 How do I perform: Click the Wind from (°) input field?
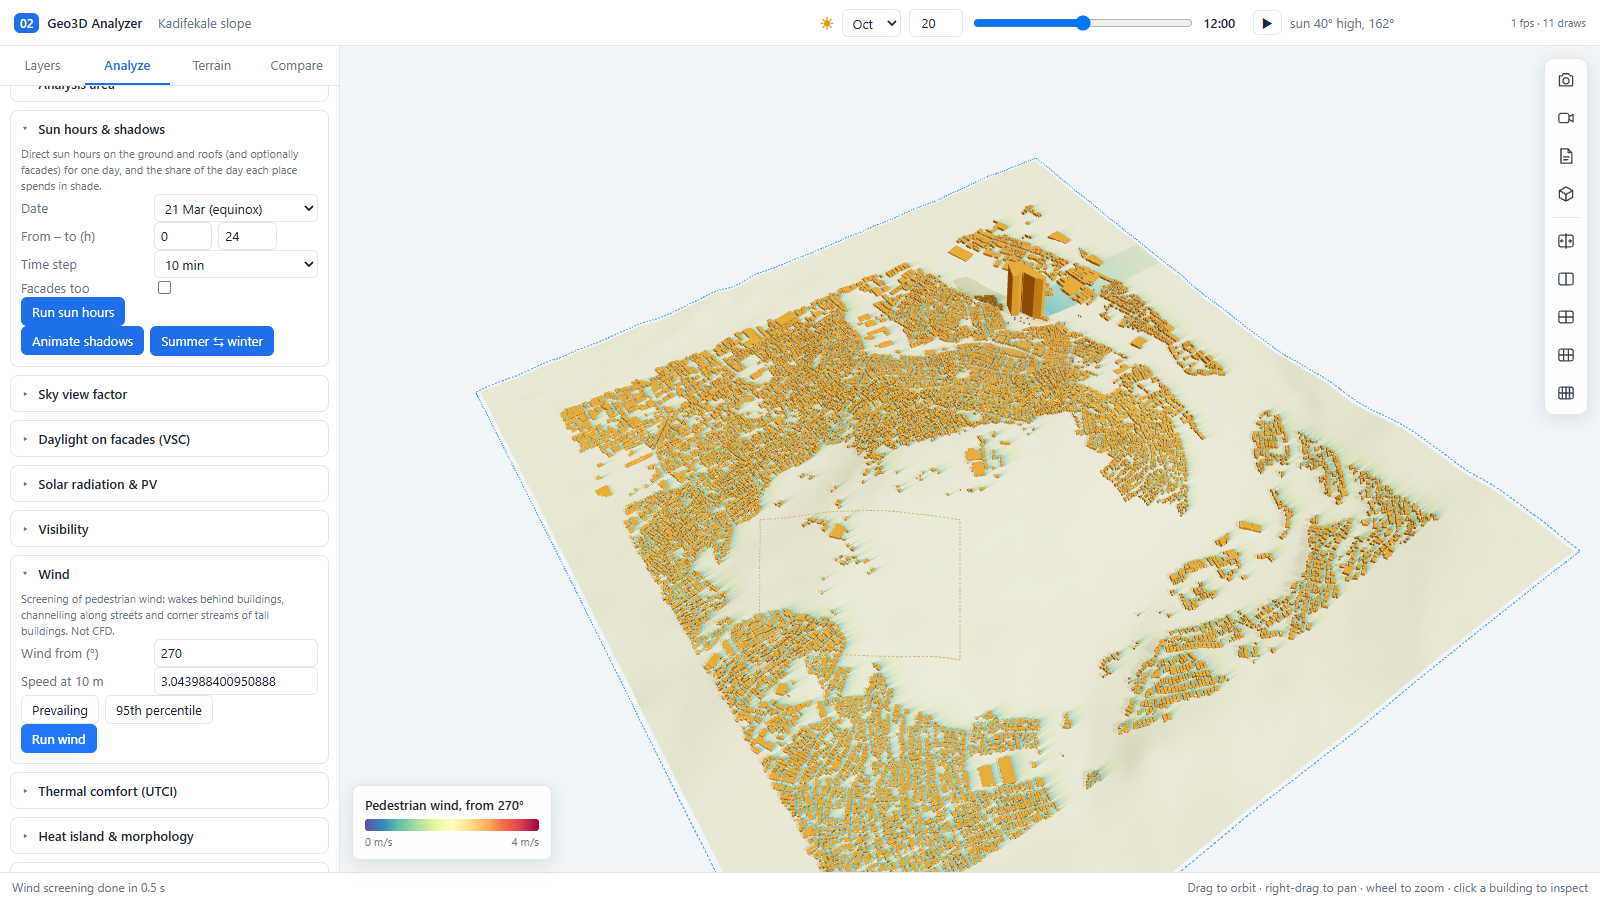pyautogui.click(x=236, y=653)
